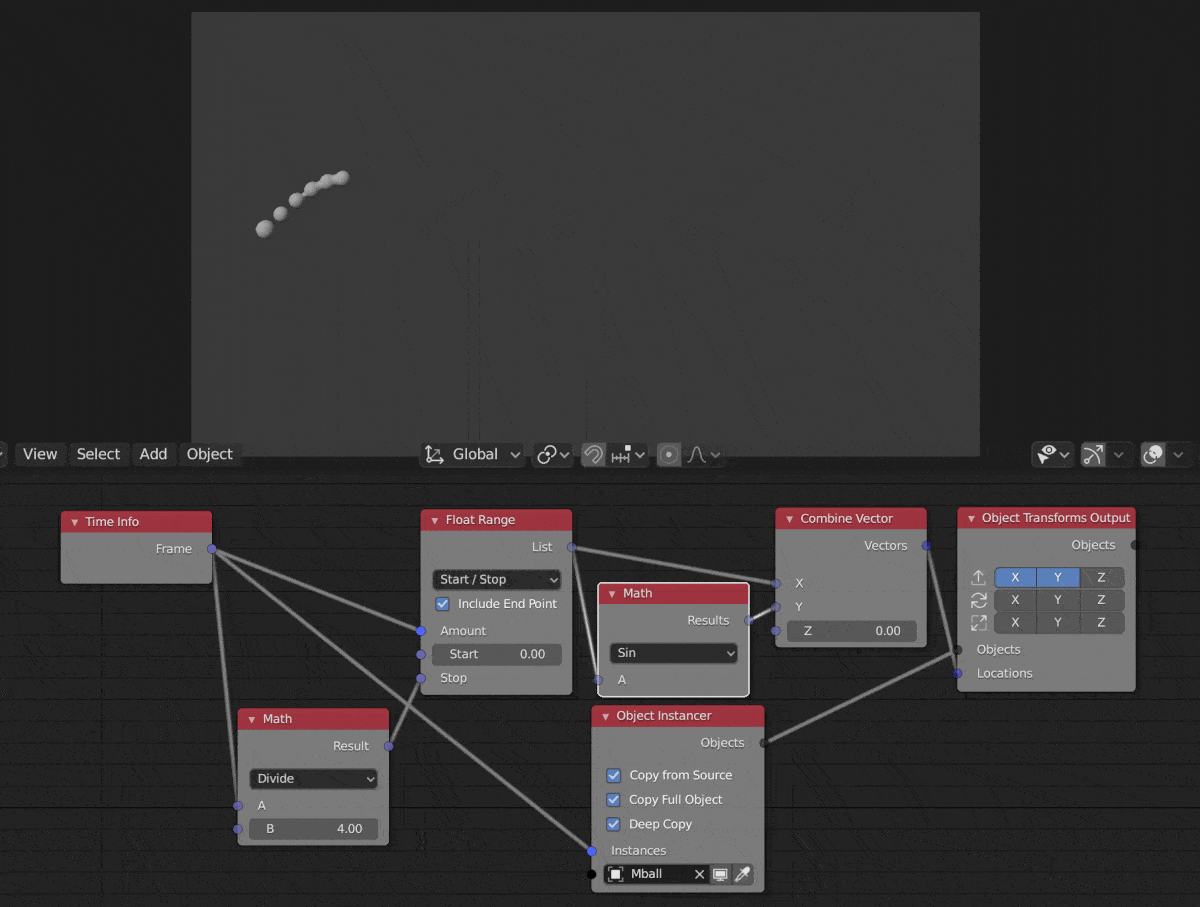Click the metaball chain in the viewport
This screenshot has width=1200, height=907.
coord(302,203)
